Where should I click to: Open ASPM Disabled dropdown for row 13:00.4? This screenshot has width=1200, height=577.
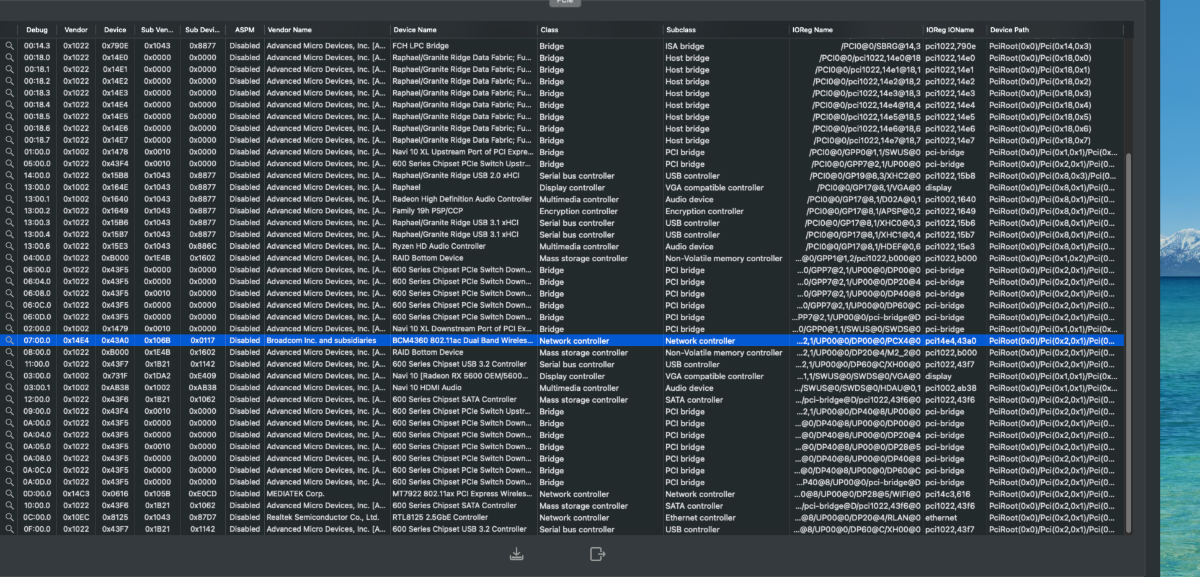click(243, 235)
